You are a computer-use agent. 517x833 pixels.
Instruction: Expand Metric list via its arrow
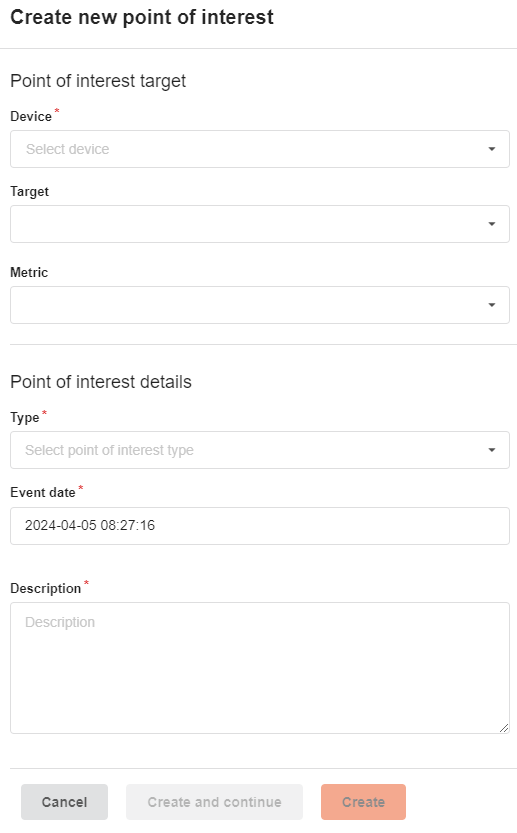pos(491,305)
